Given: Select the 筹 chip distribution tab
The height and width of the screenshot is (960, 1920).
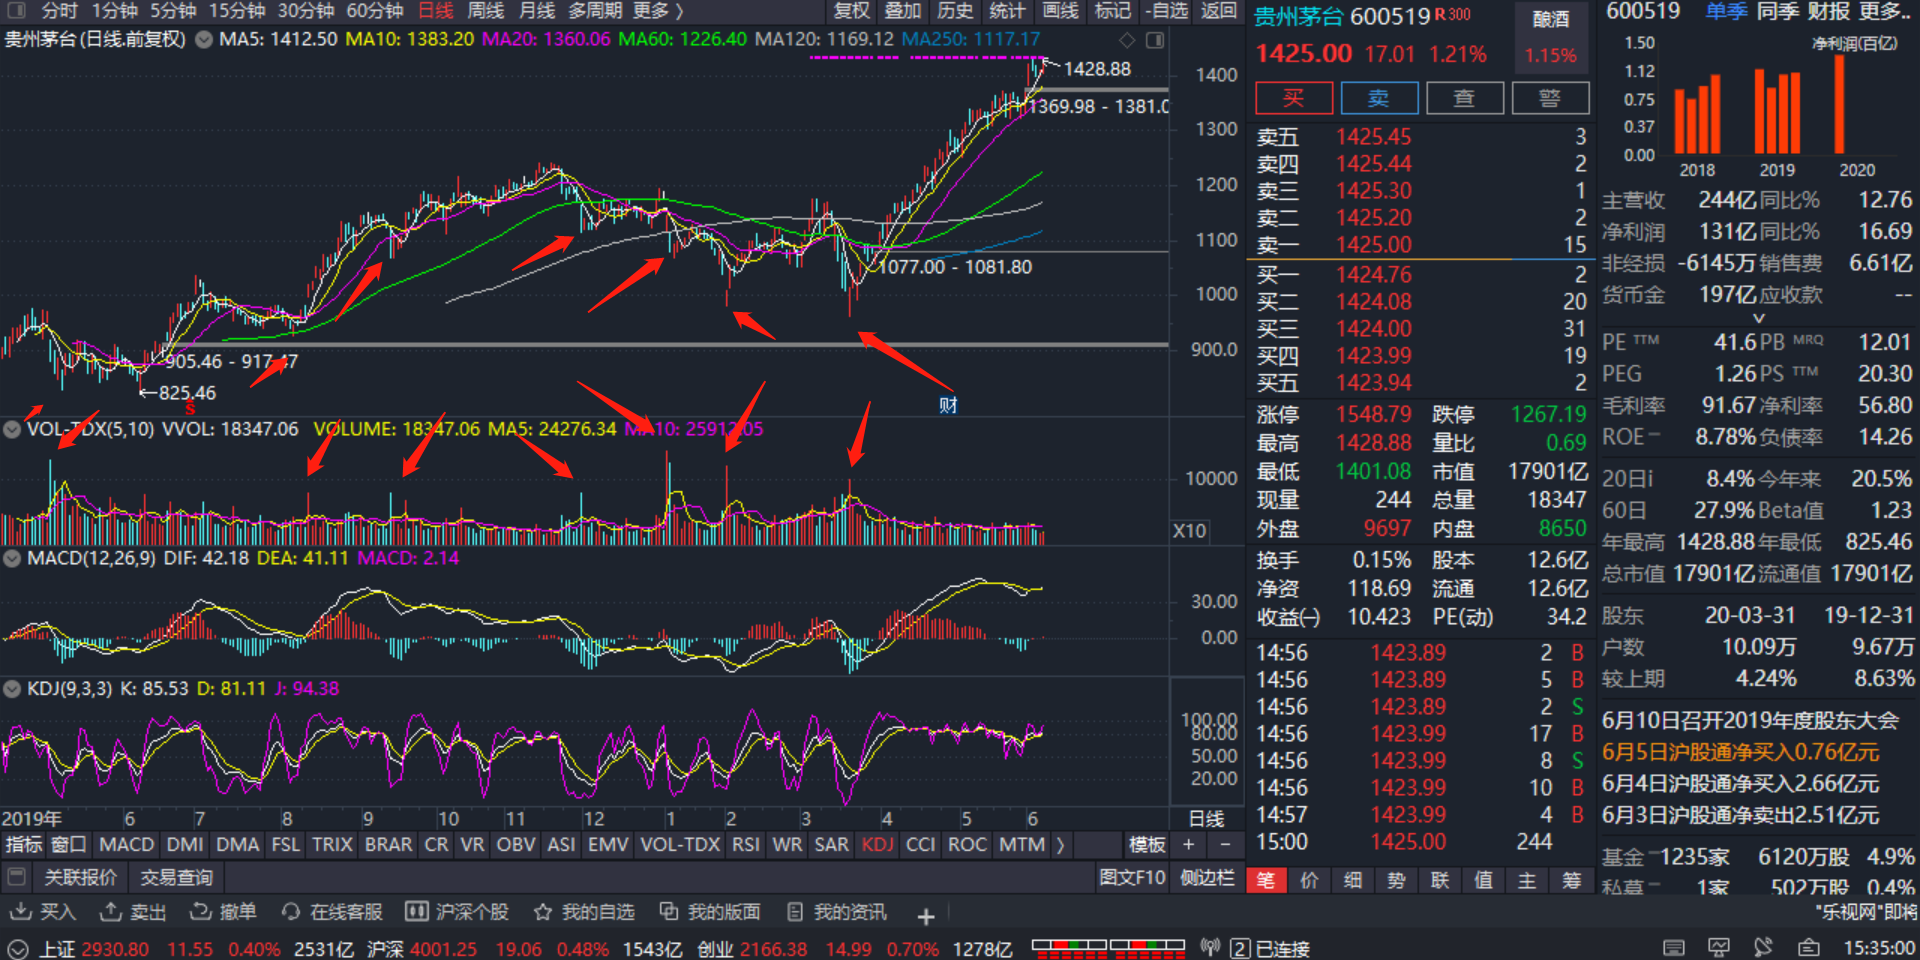Looking at the screenshot, I should [x=1572, y=880].
